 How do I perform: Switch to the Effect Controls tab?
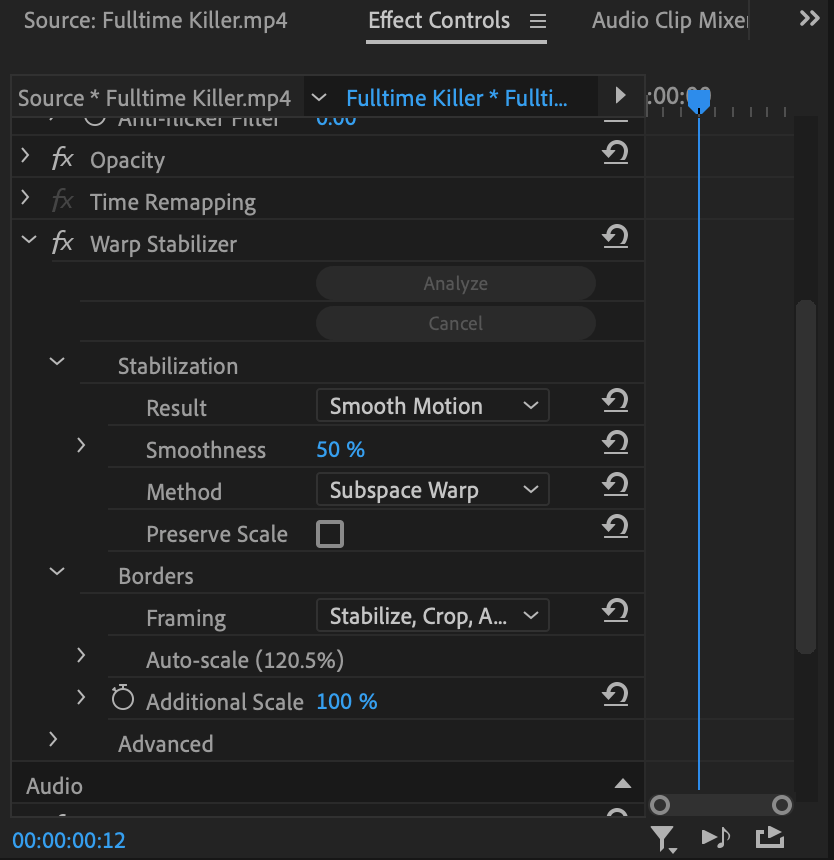coord(438,19)
